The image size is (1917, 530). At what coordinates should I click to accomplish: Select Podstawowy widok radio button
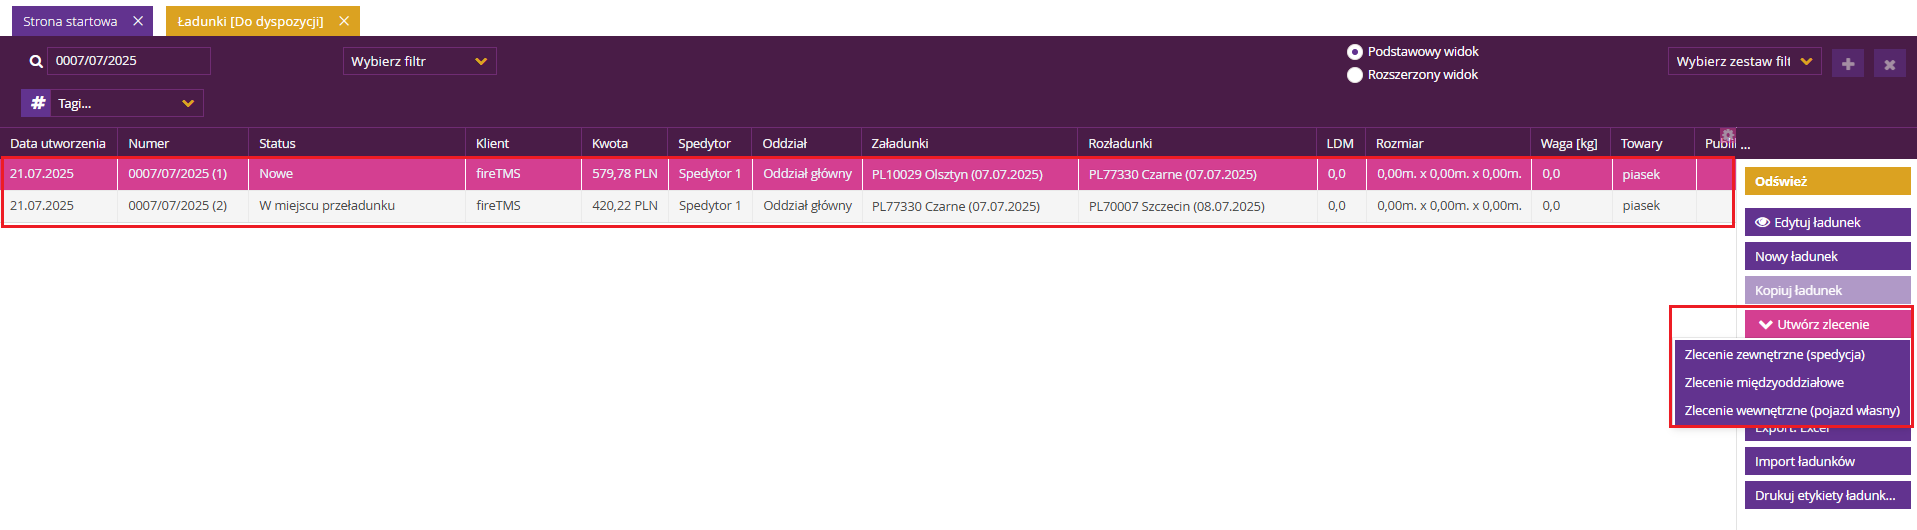click(x=1355, y=52)
